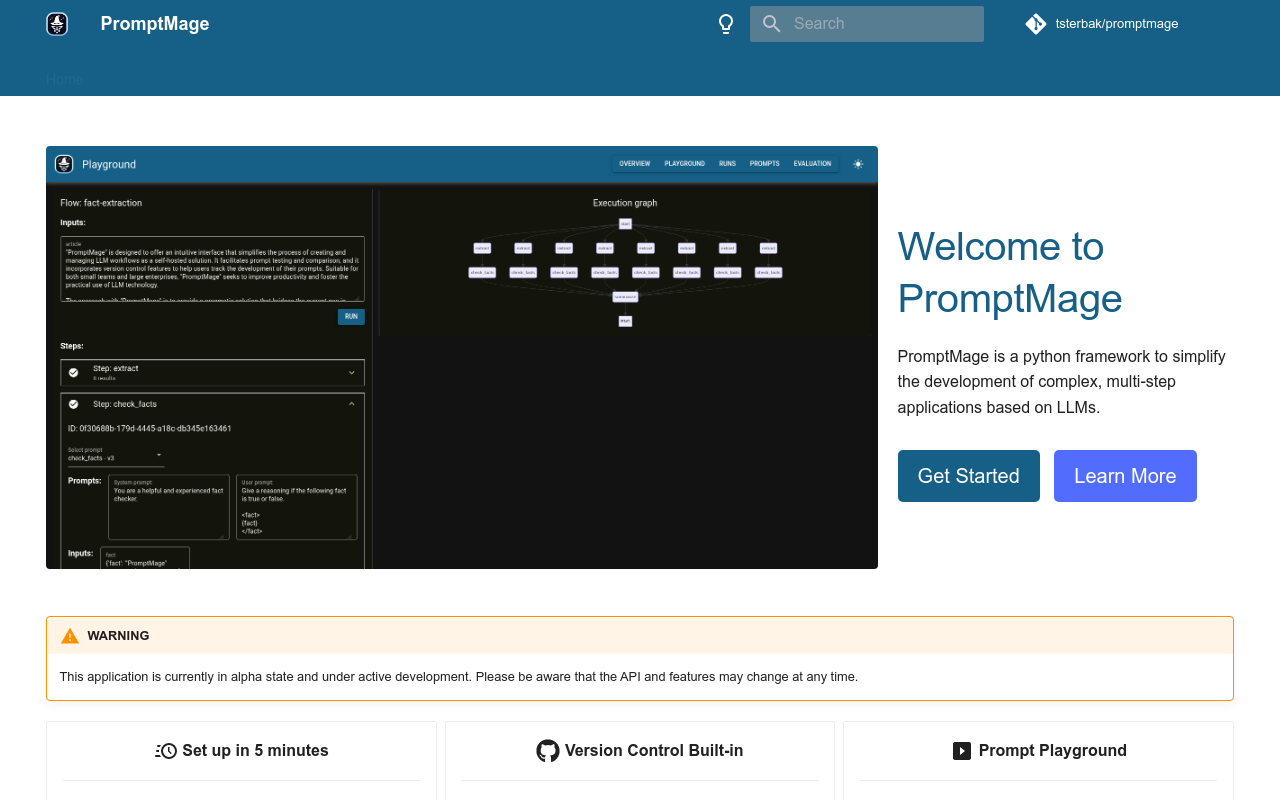Click the git repository icon
The width and height of the screenshot is (1280, 800).
(1036, 24)
